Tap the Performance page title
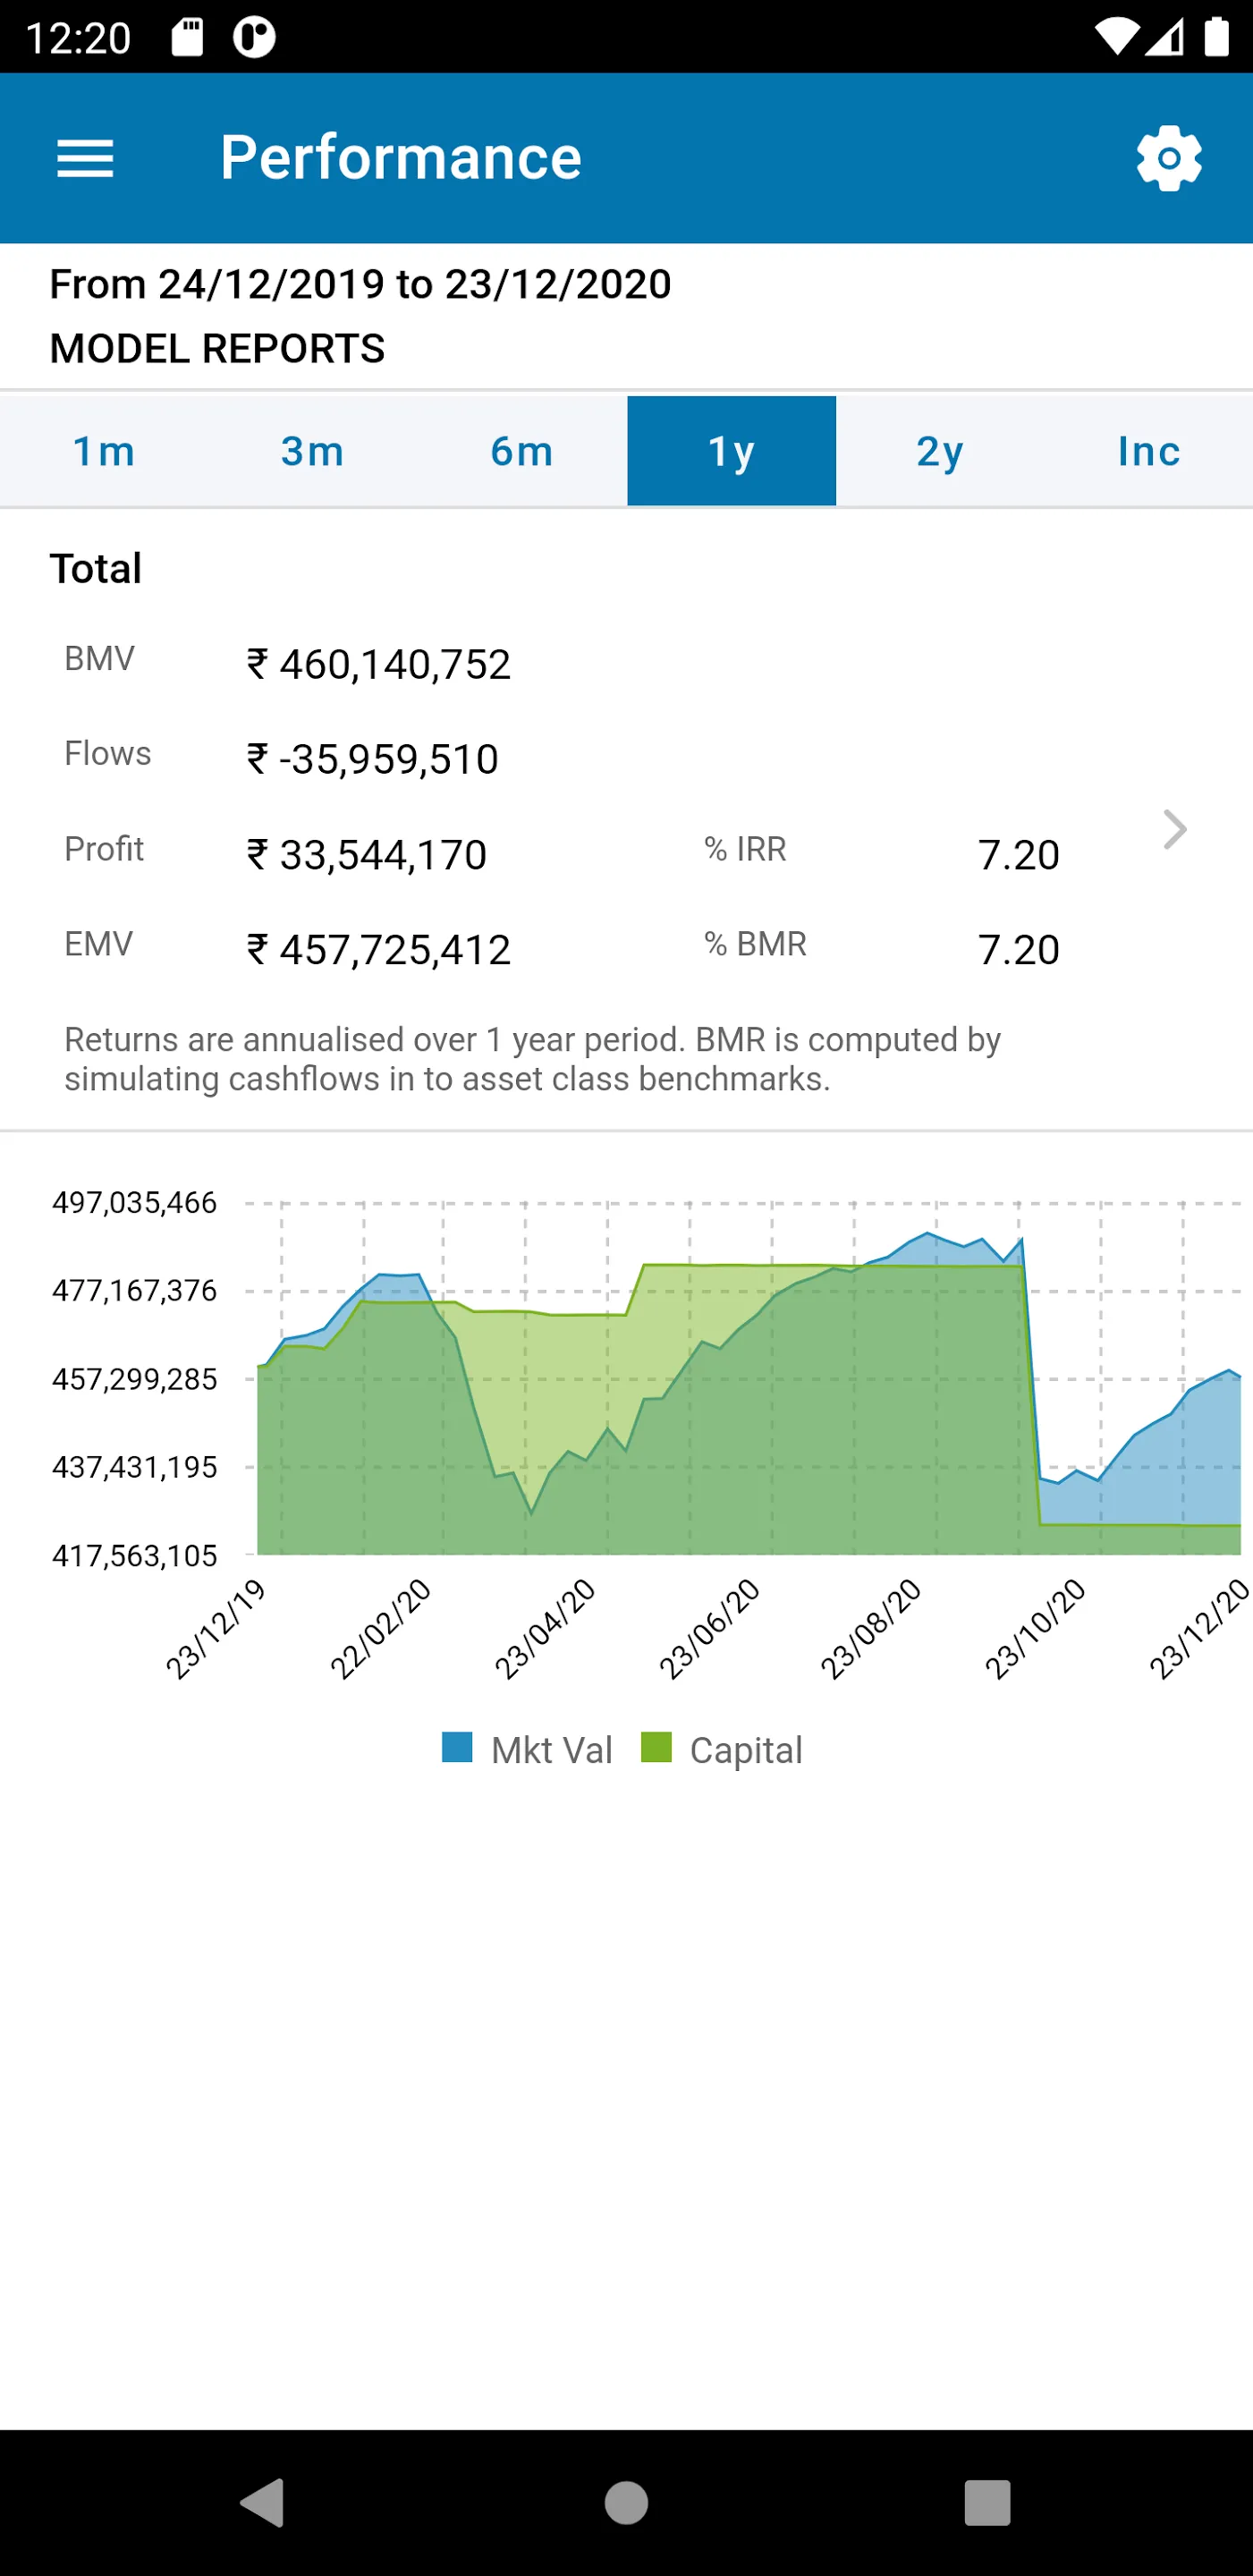This screenshot has height=2576, width=1253. [x=401, y=158]
